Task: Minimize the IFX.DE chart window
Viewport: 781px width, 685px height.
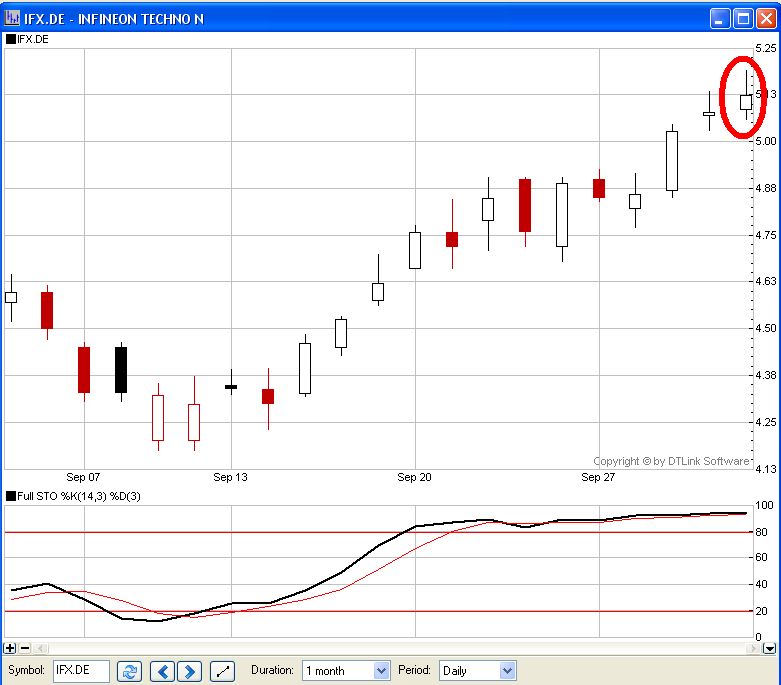Action: (720, 19)
